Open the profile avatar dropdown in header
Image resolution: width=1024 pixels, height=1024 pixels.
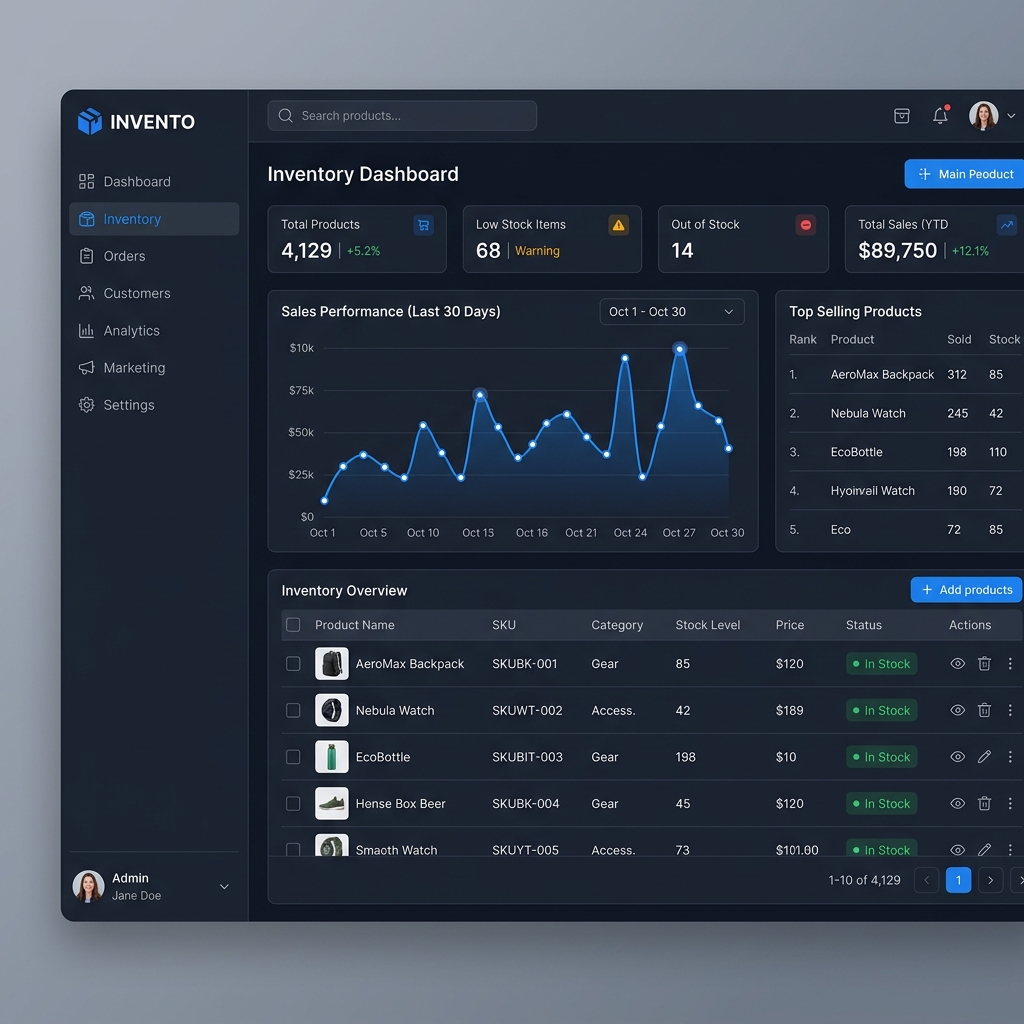click(x=991, y=116)
